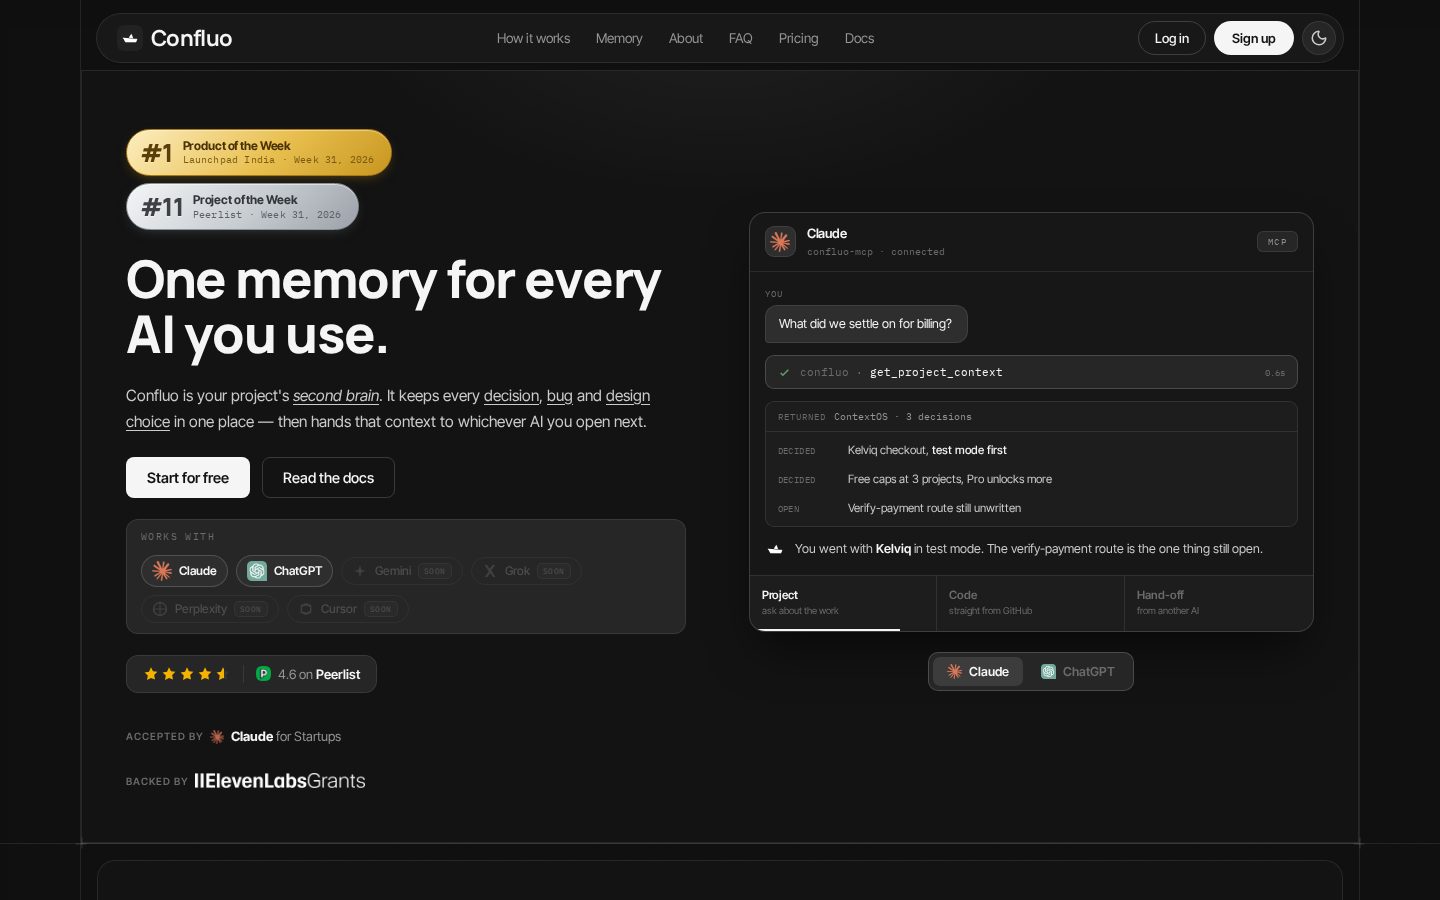Follow the 'second brain' link
Viewport: 1440px width, 900px height.
pos(336,396)
